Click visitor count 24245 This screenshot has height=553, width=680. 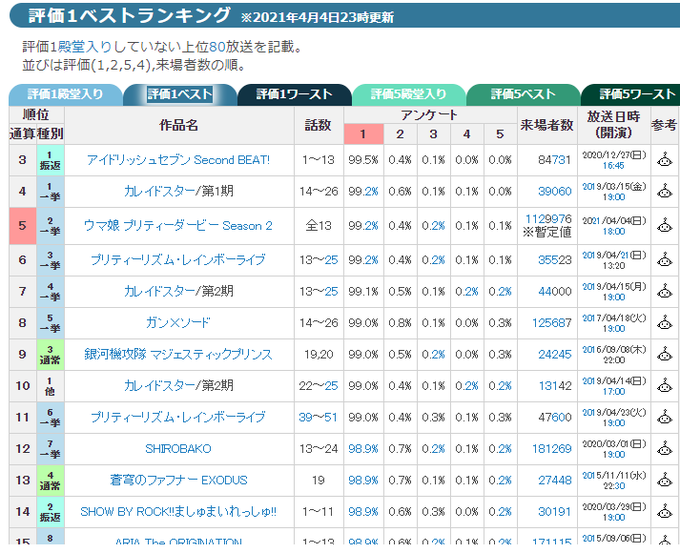click(x=555, y=354)
